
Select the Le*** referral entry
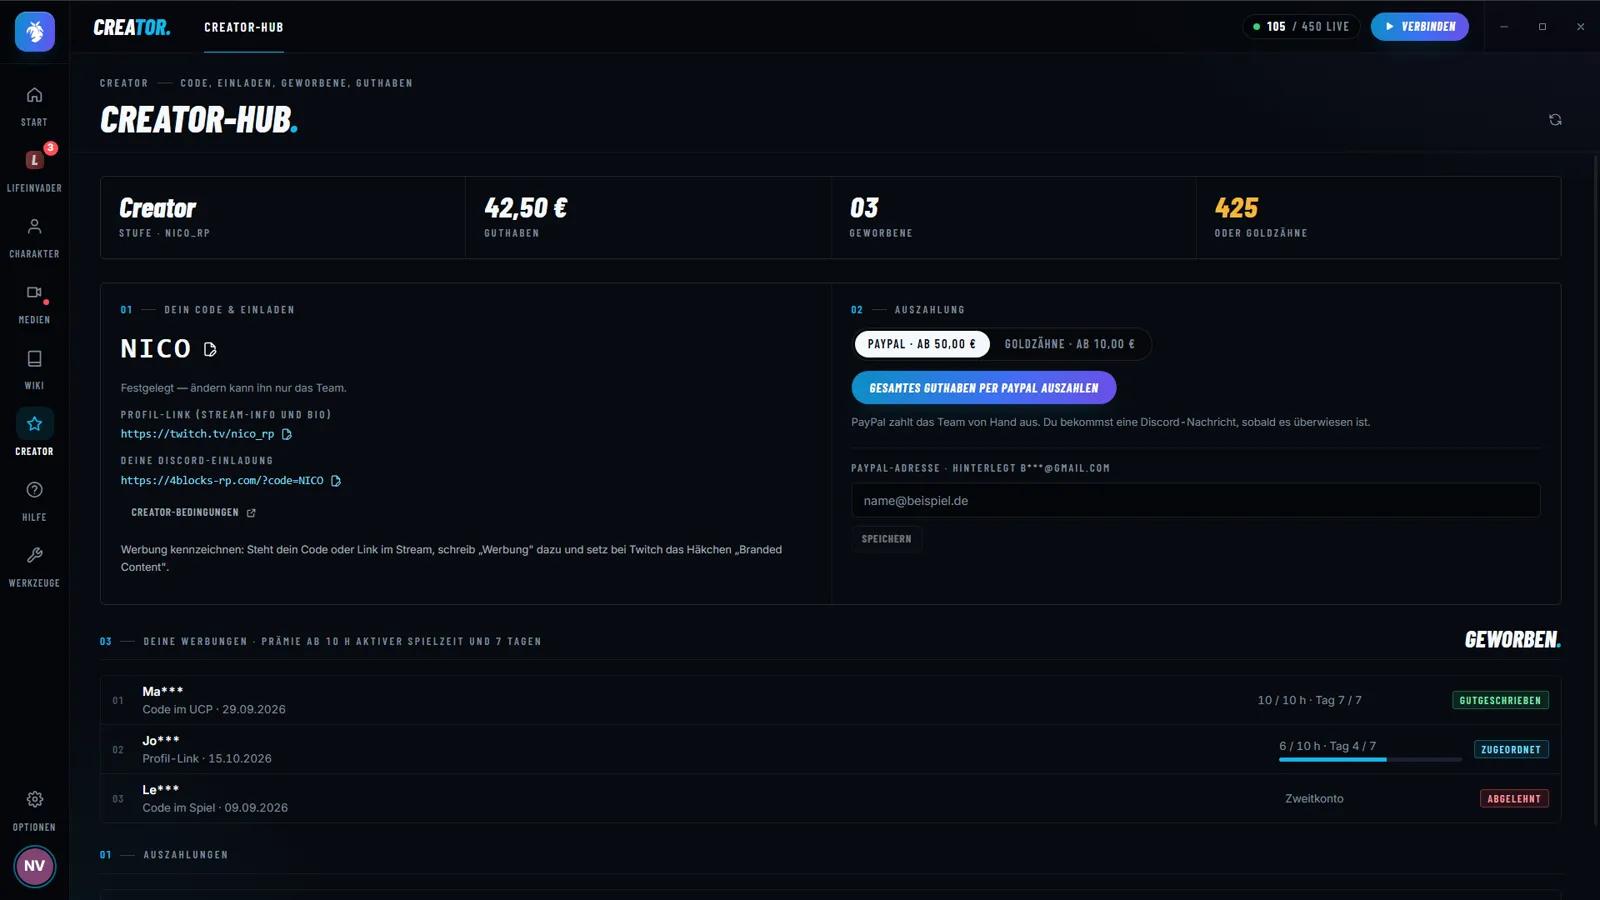point(830,798)
